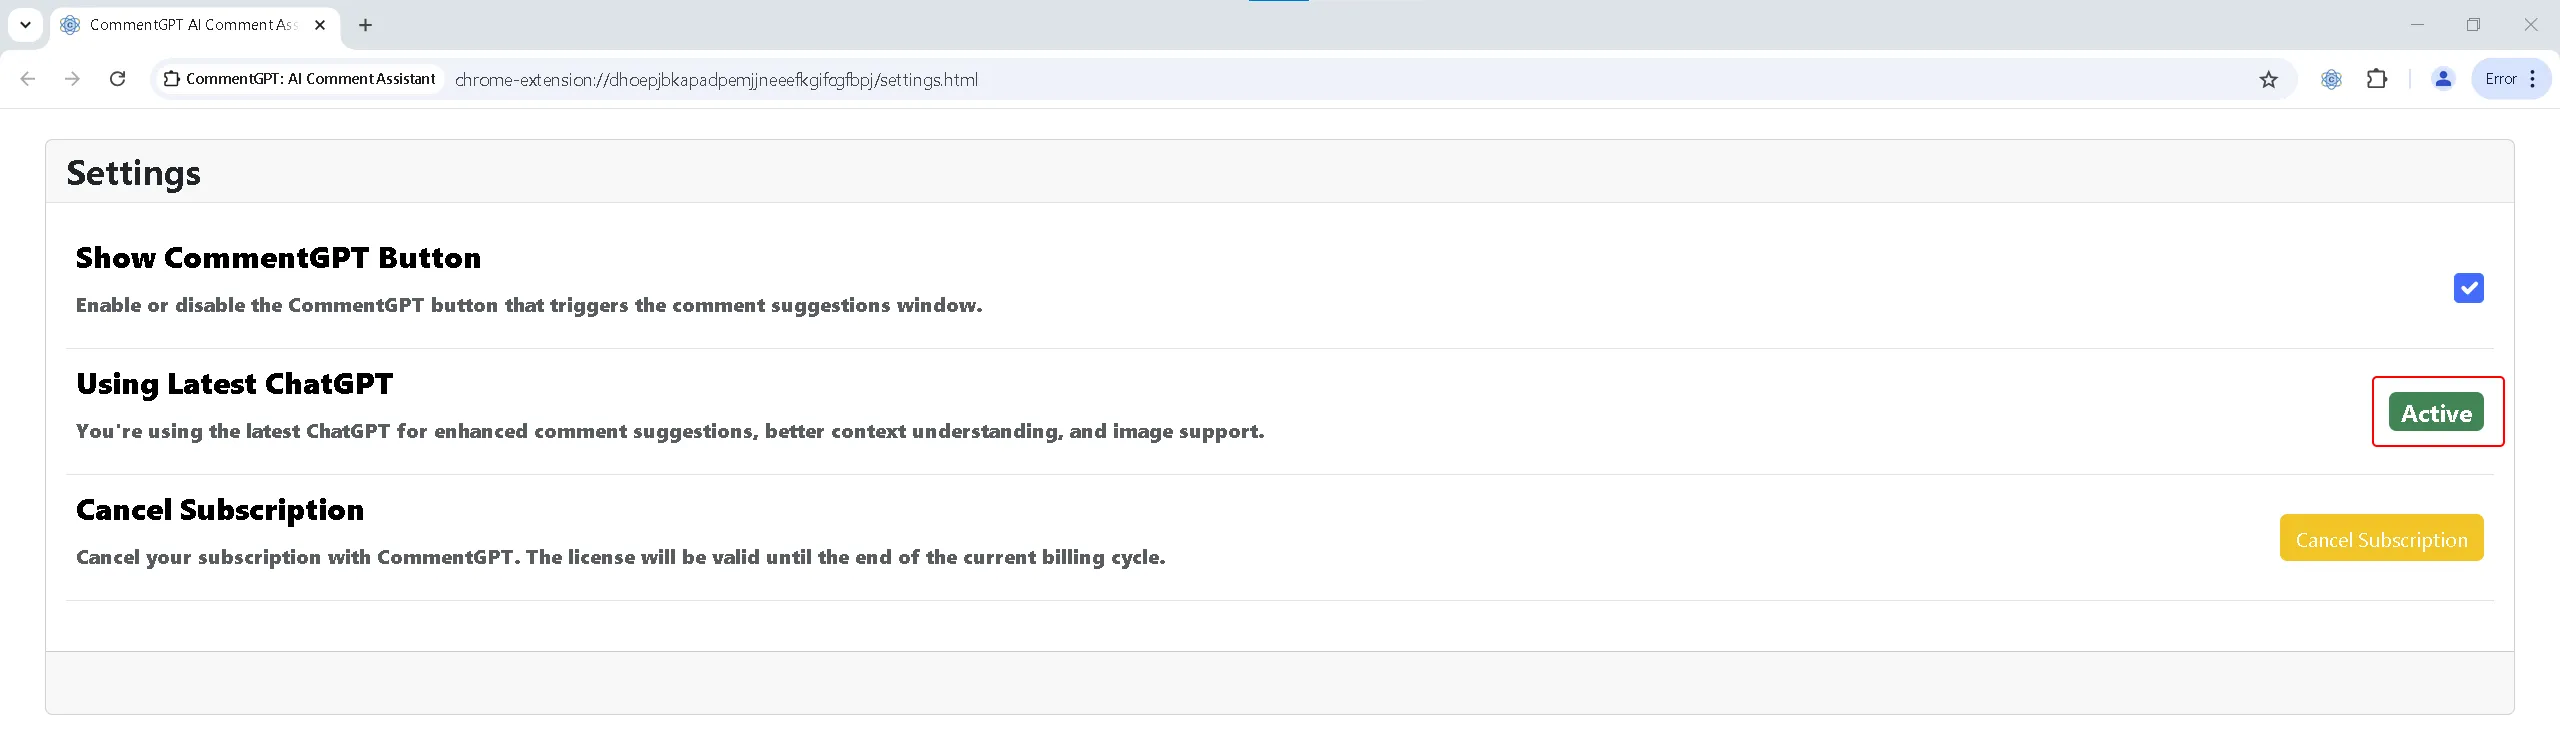The width and height of the screenshot is (2560, 748).
Task: Open a new browser tab
Action: [x=366, y=25]
